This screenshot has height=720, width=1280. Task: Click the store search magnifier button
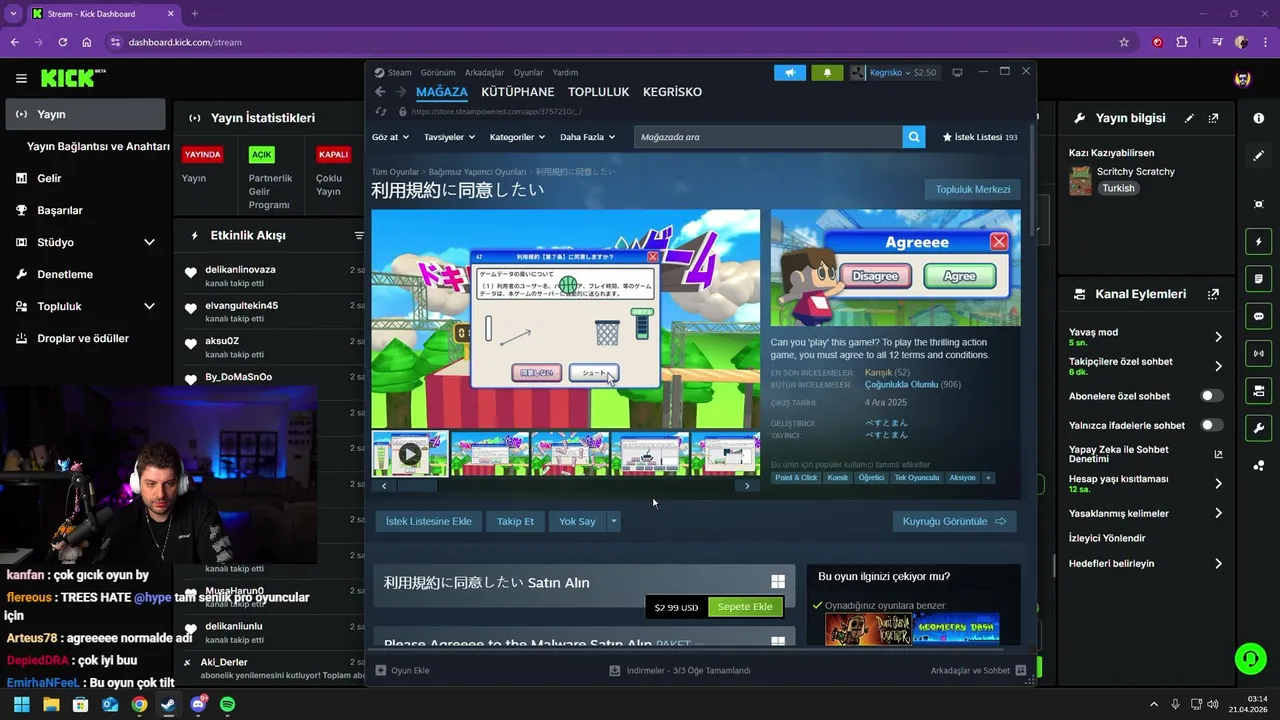click(x=913, y=137)
